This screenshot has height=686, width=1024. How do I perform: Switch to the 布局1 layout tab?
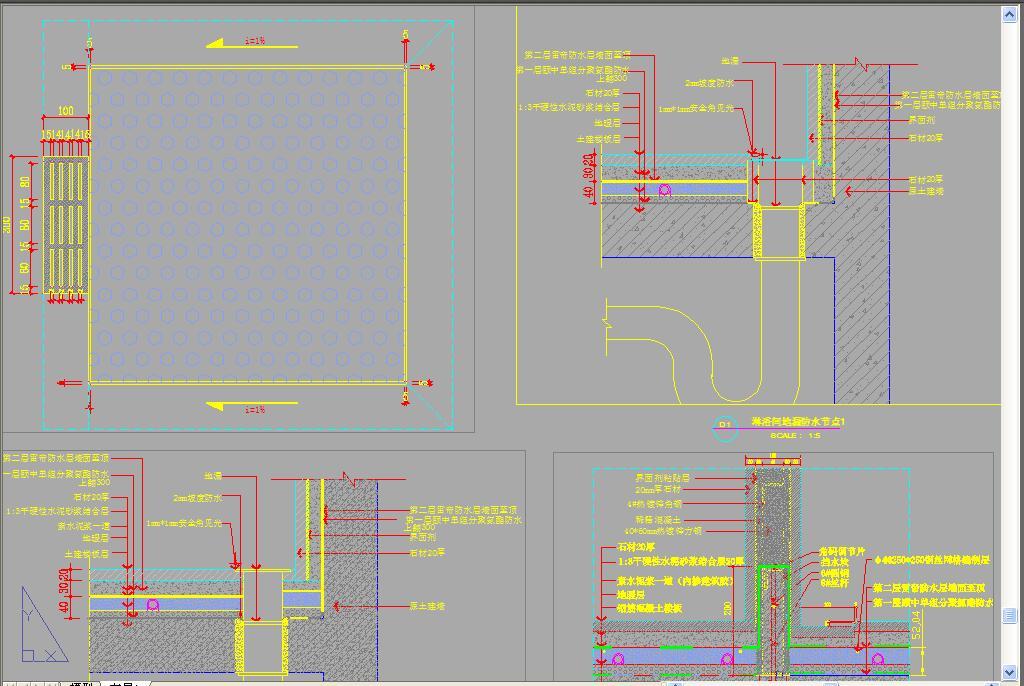[x=124, y=683]
